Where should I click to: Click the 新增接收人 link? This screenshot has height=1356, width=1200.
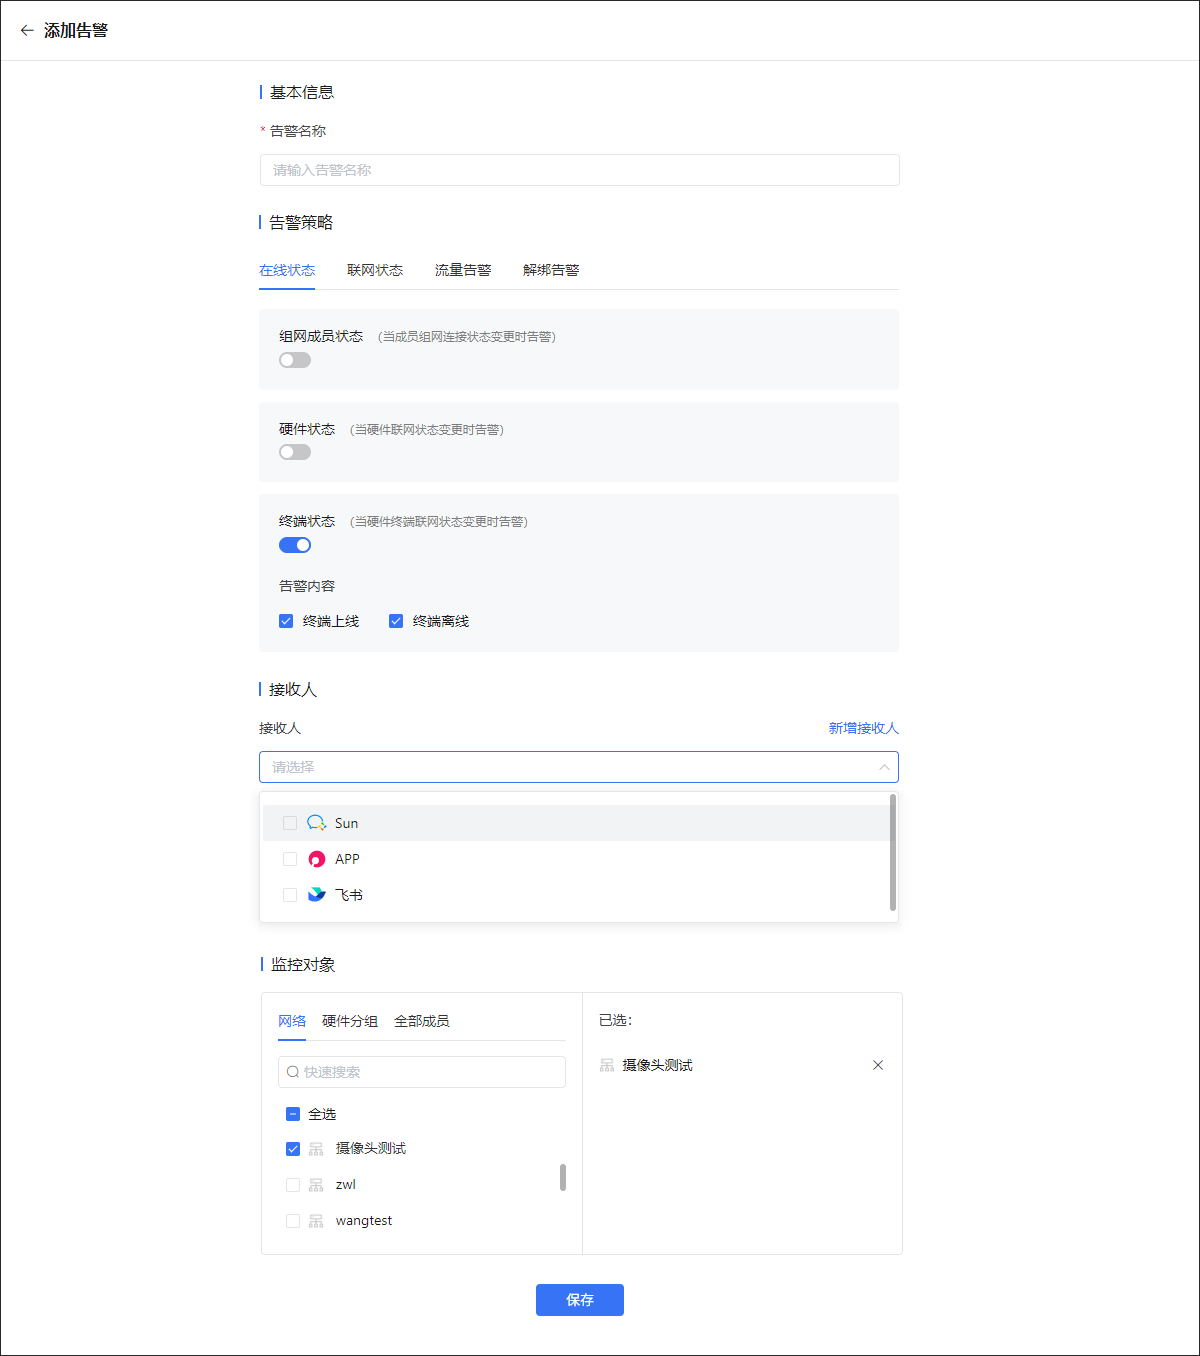[863, 728]
